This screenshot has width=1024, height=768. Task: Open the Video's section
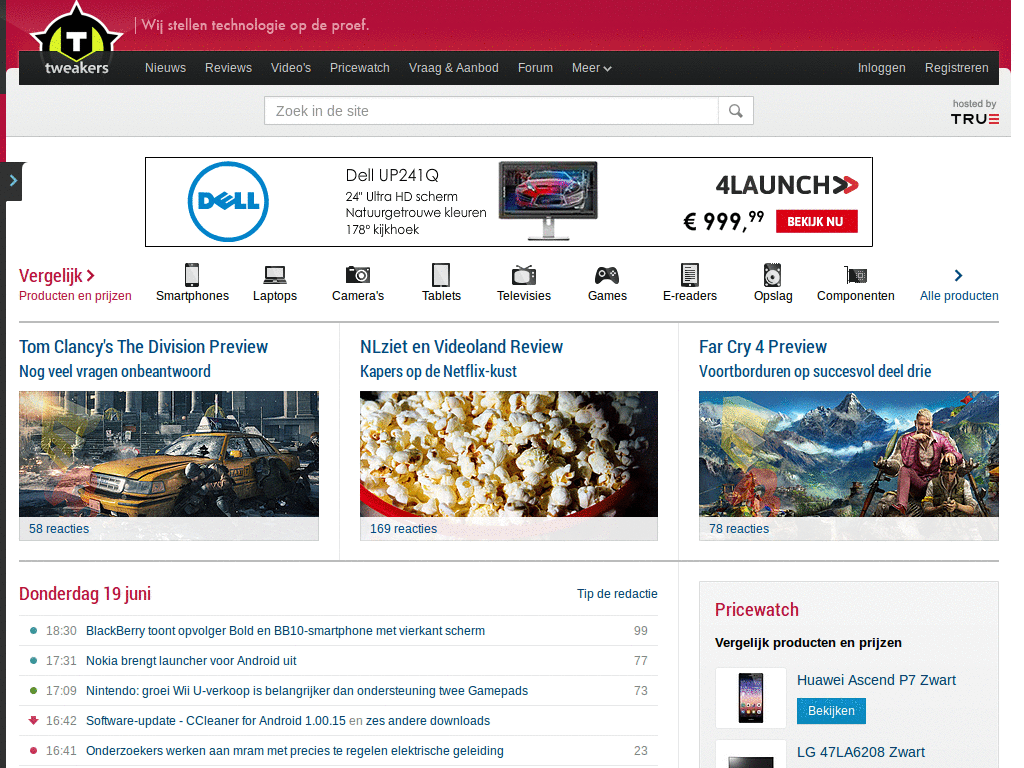point(291,68)
